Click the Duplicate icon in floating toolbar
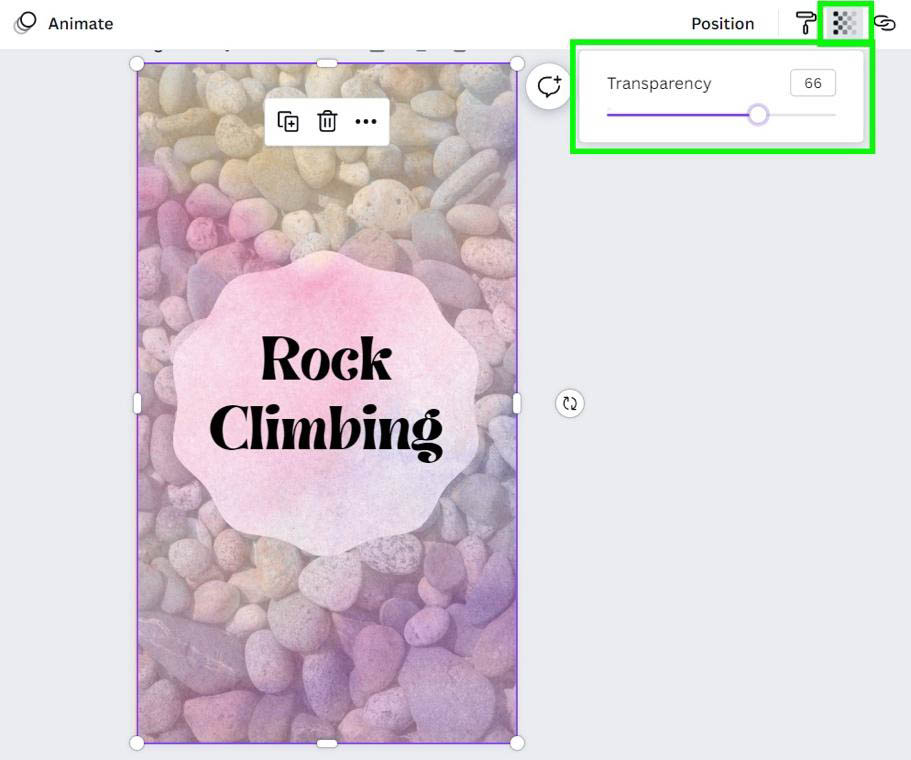Image resolution: width=911 pixels, height=760 pixels. pyautogui.click(x=288, y=121)
